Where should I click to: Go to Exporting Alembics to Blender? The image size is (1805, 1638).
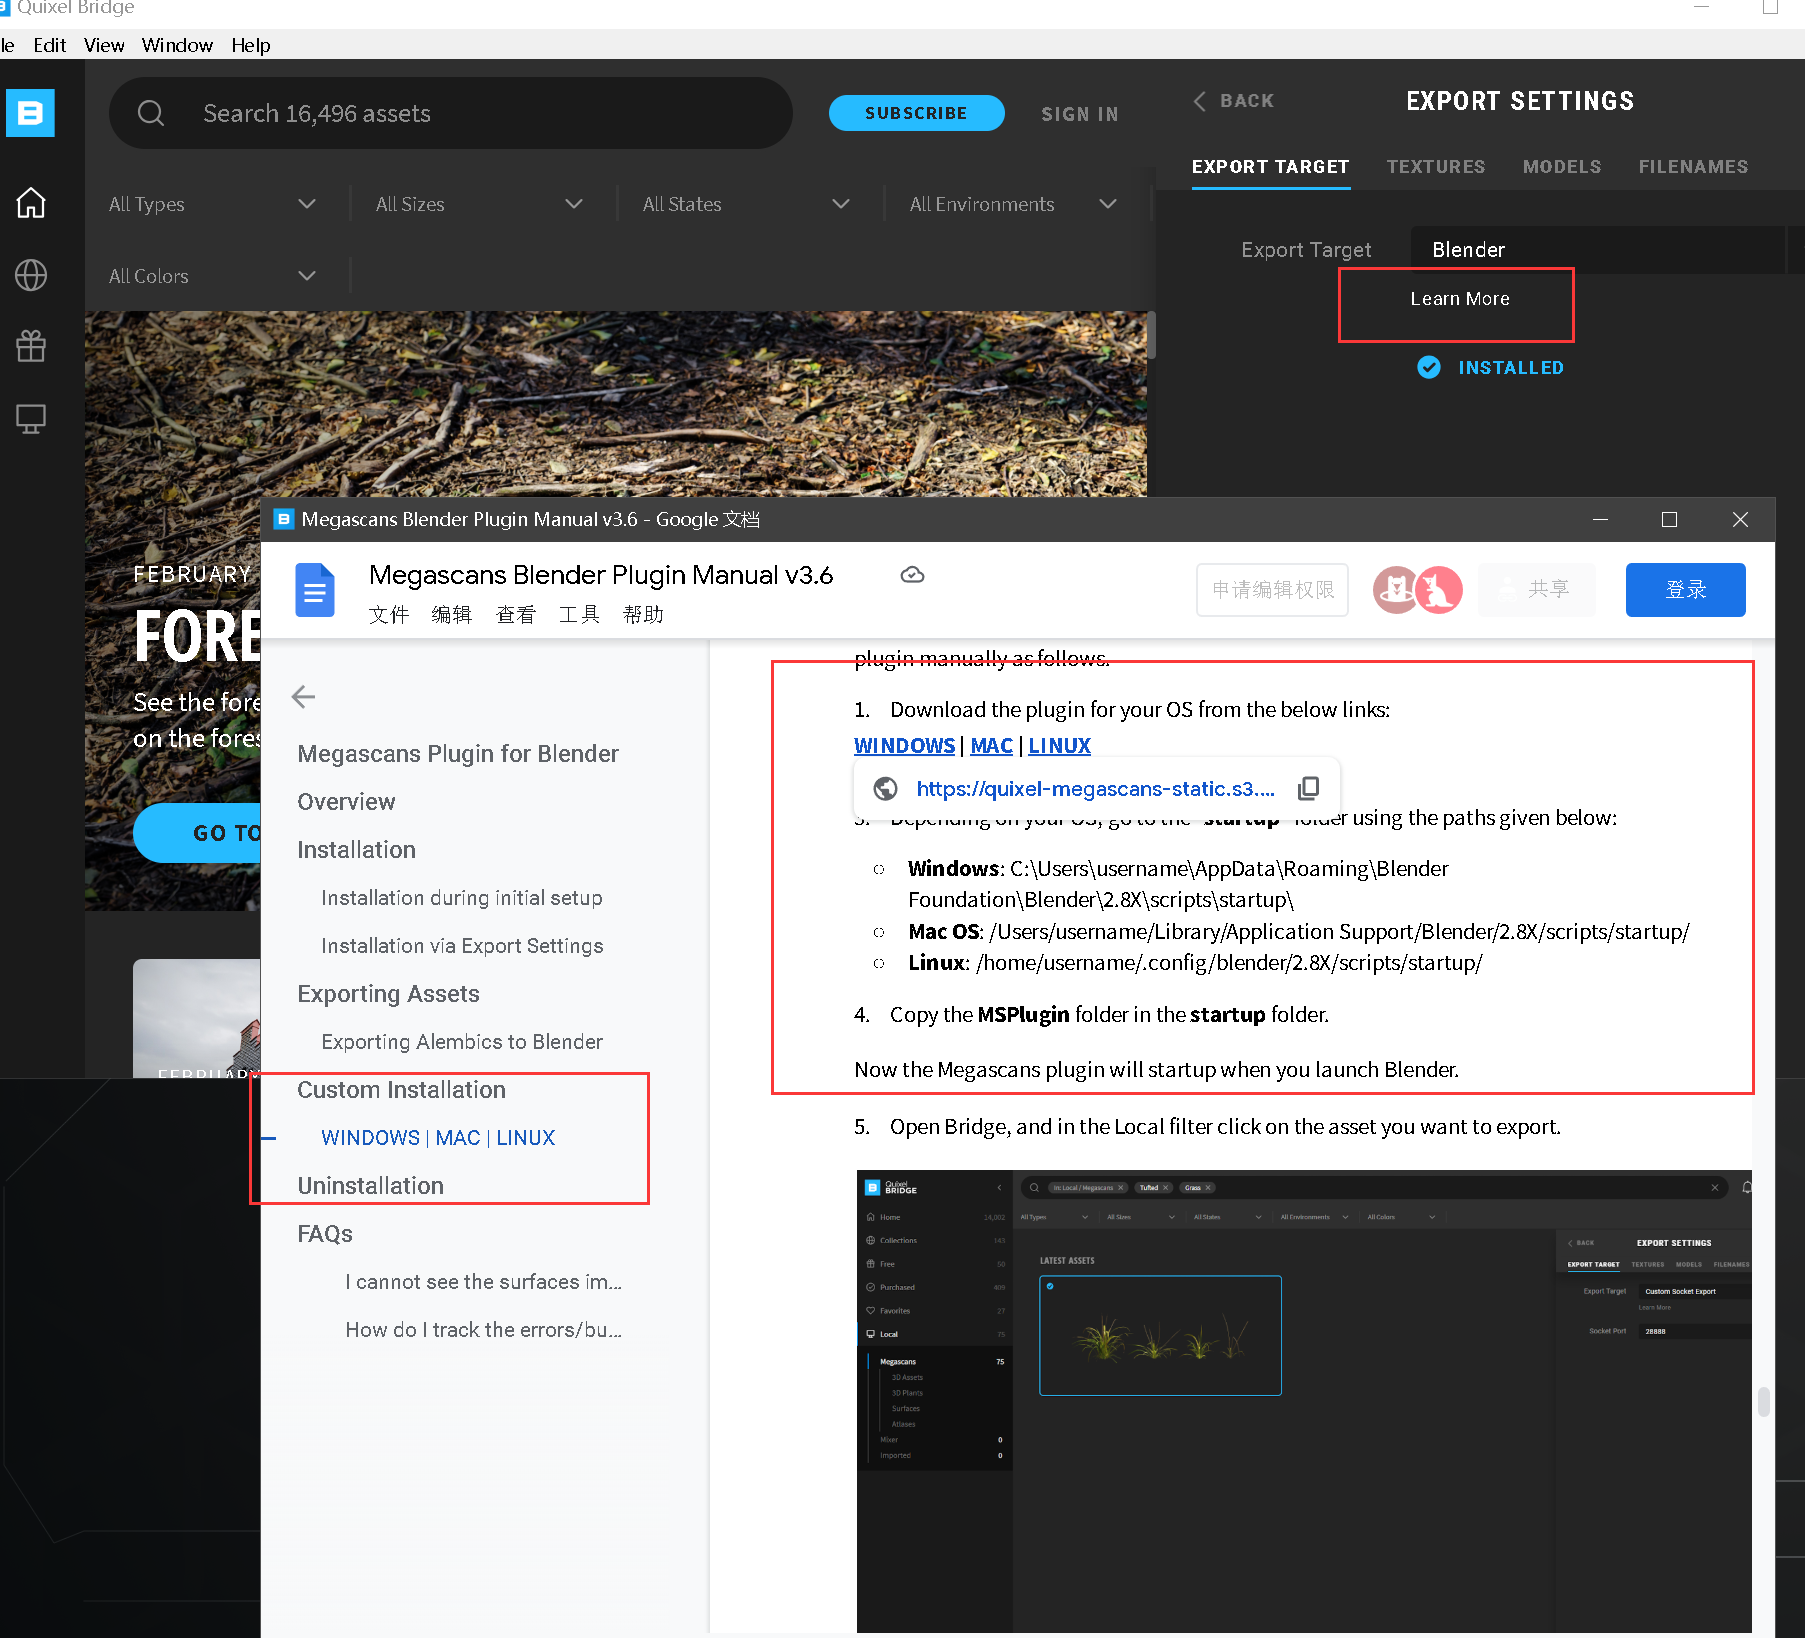(x=461, y=1042)
